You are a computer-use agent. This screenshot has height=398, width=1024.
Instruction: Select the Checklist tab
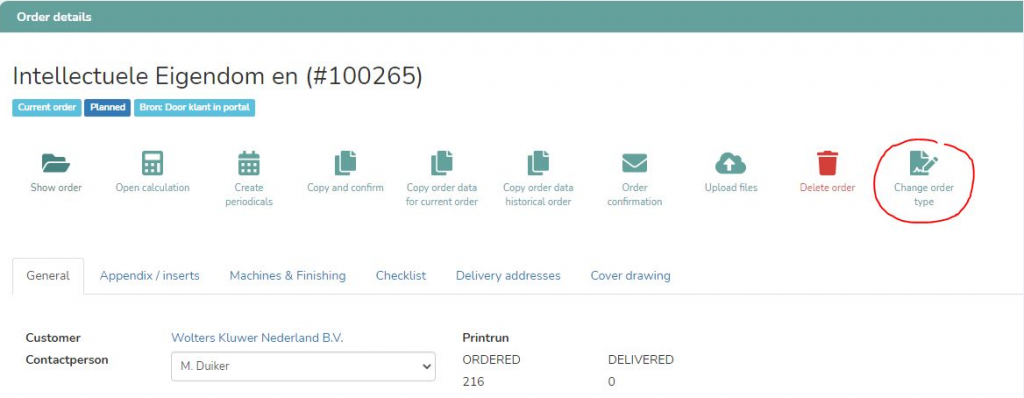tap(401, 276)
